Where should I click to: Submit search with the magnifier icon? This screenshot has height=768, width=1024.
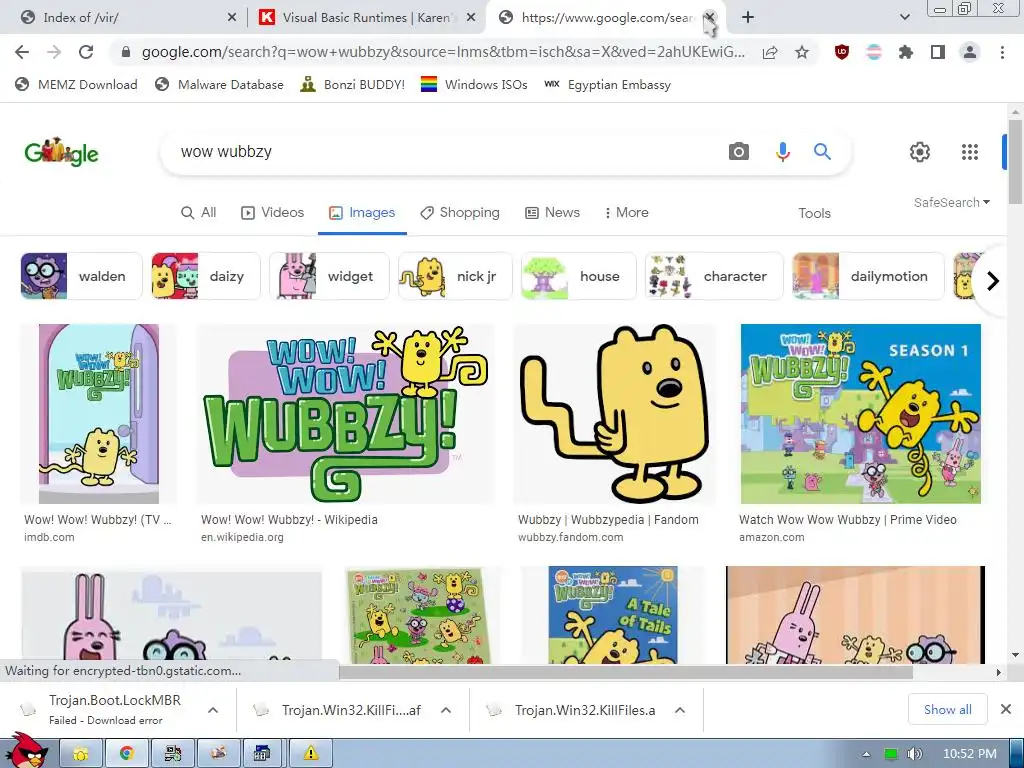pyautogui.click(x=822, y=152)
